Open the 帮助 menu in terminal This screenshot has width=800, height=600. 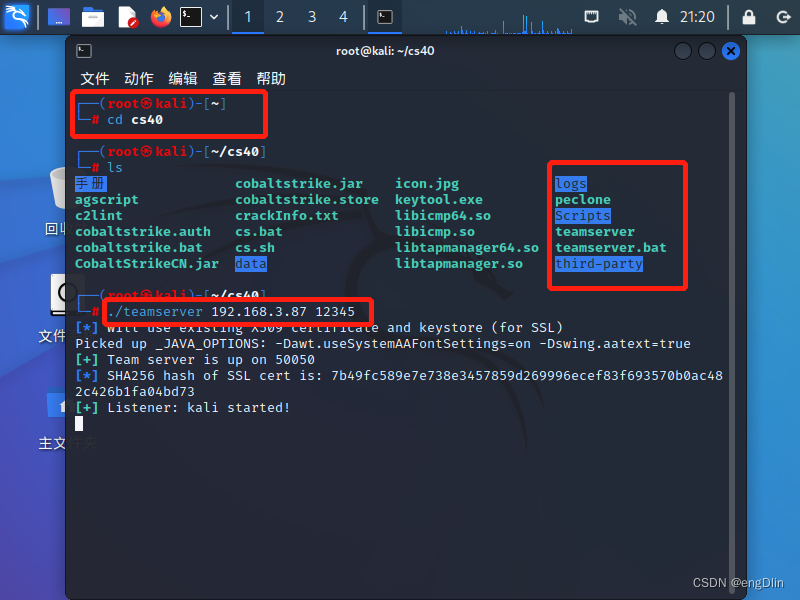click(271, 79)
